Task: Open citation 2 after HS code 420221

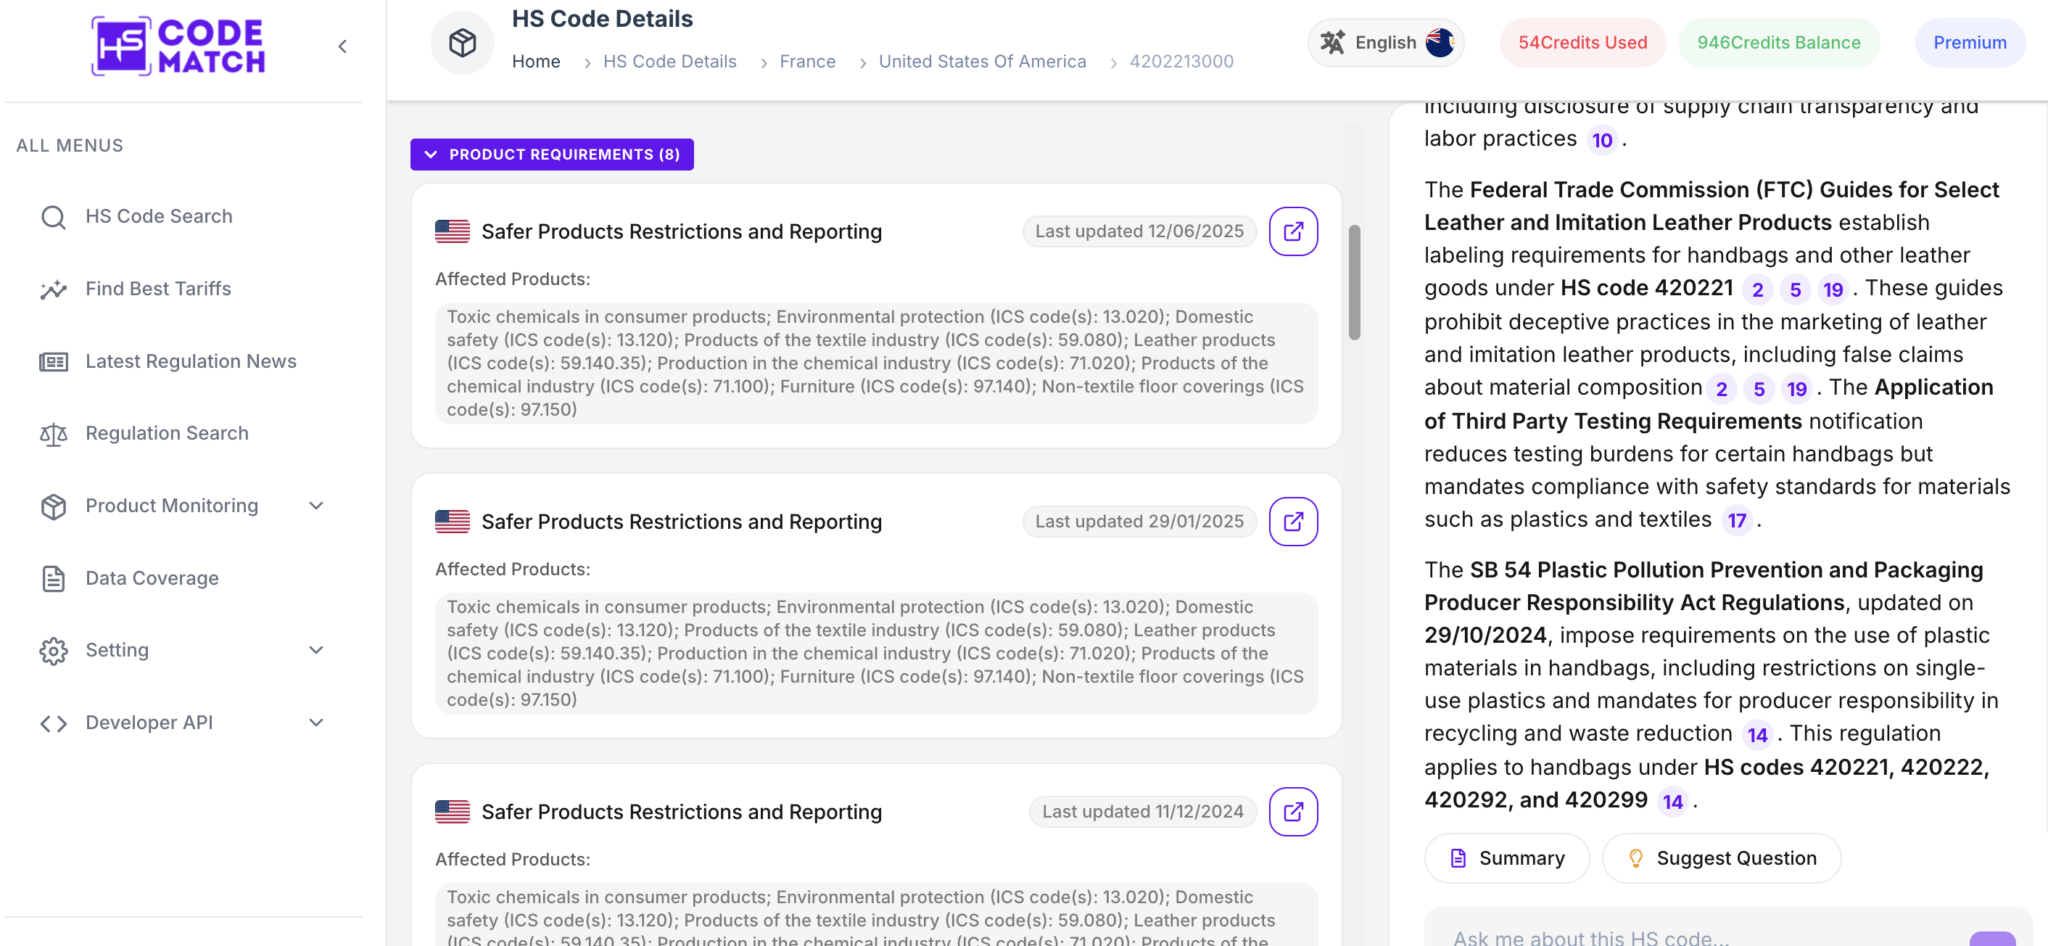Action: click(x=1757, y=290)
